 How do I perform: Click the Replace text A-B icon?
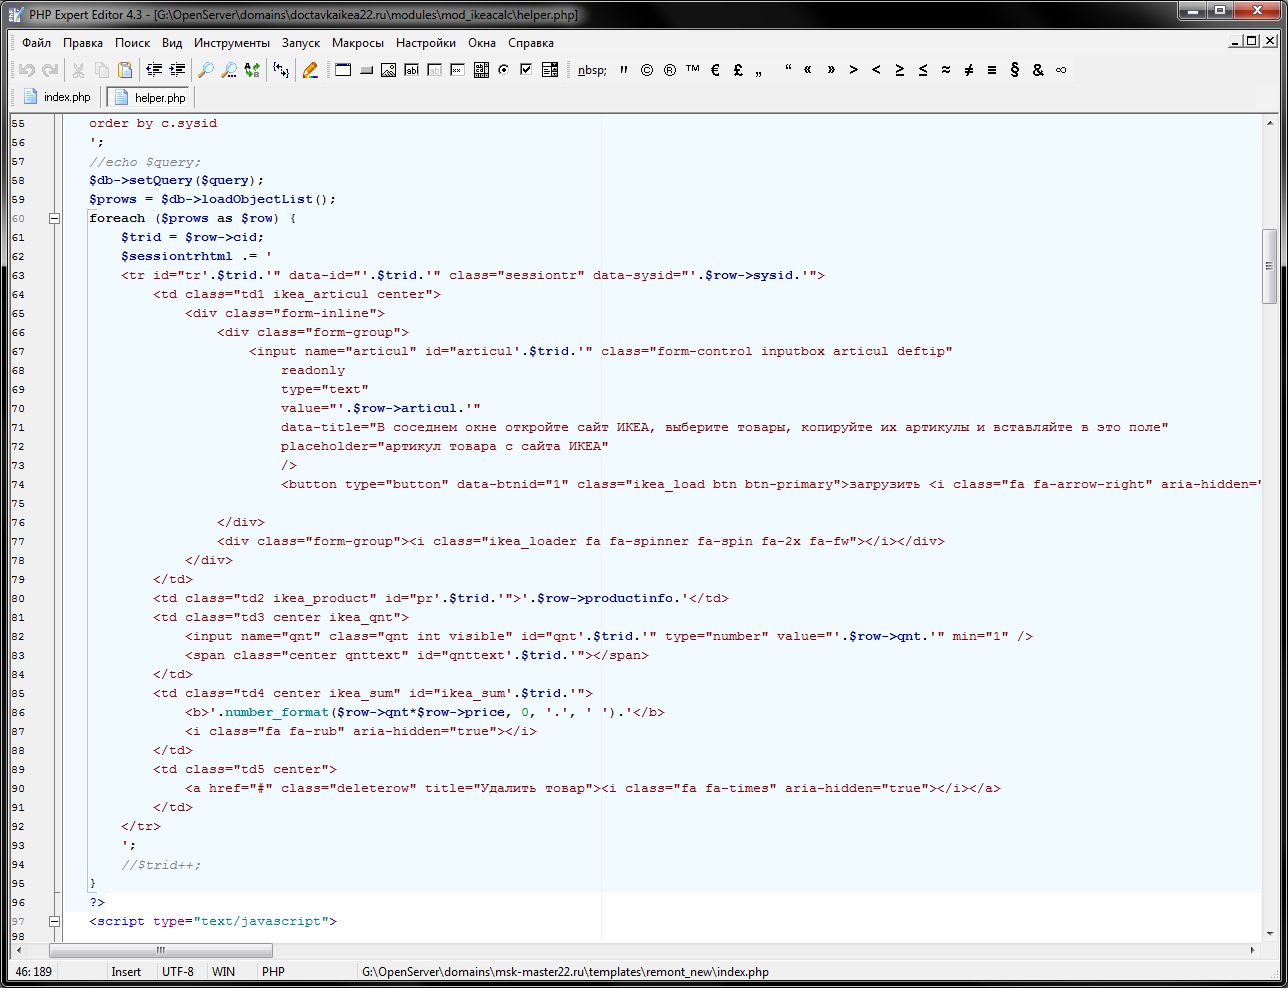(x=252, y=70)
